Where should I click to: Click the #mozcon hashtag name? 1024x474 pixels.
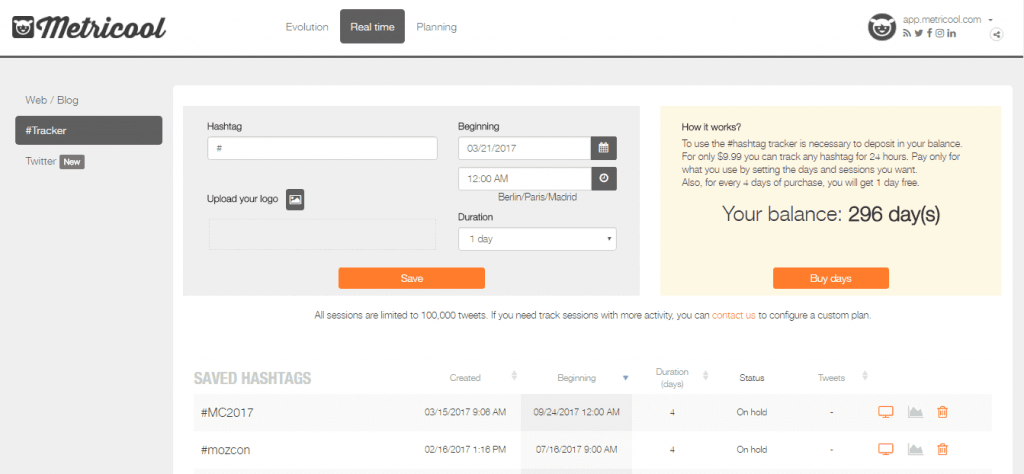point(225,450)
